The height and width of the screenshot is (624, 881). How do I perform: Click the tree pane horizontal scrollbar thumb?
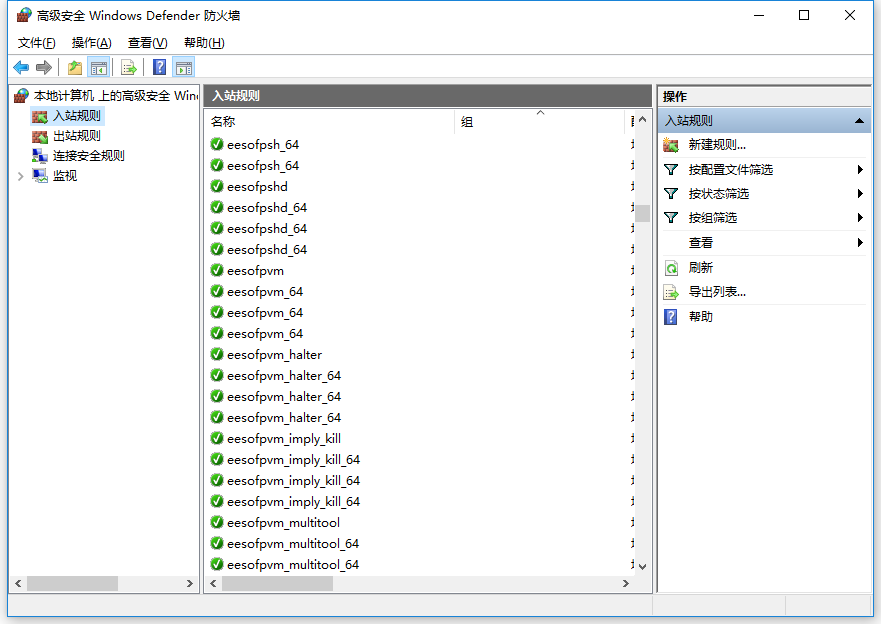(72, 584)
